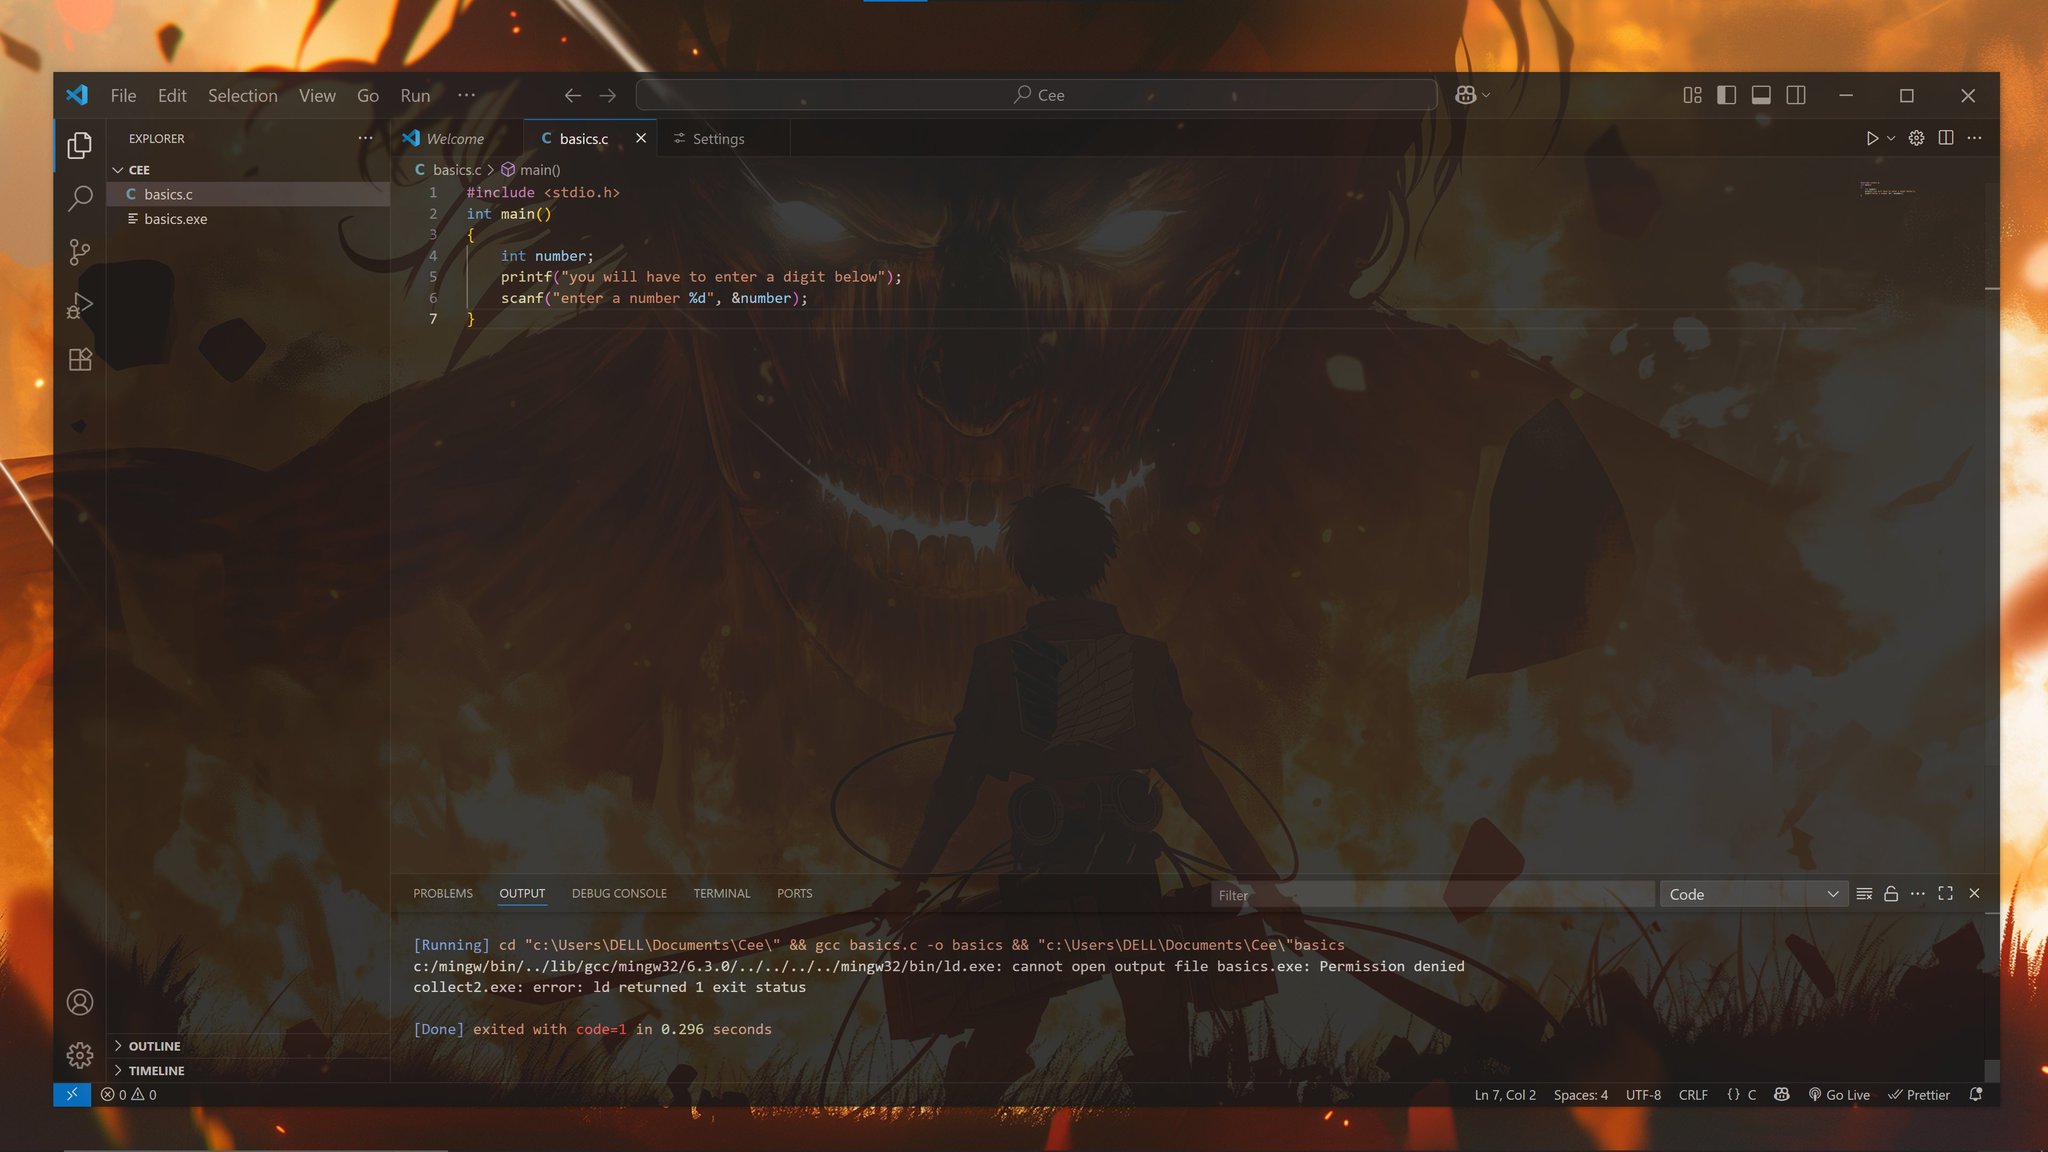Toggle the primary side bar

(x=1727, y=95)
